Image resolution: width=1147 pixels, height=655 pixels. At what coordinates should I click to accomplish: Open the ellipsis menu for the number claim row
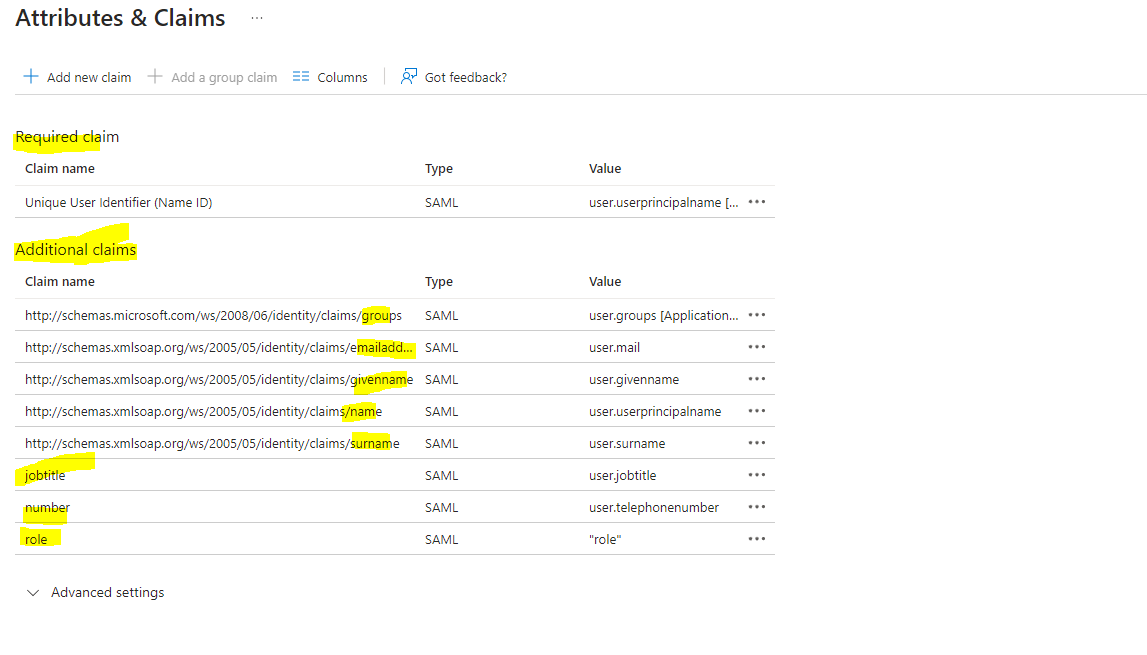coord(757,506)
